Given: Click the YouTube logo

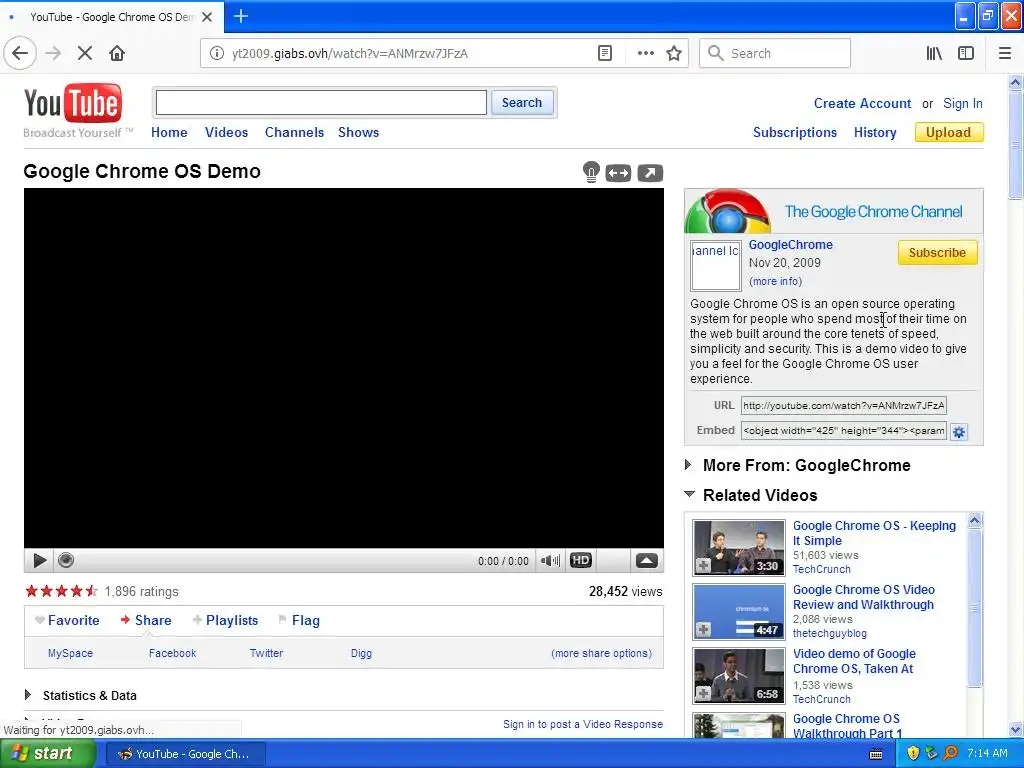Looking at the screenshot, I should pos(72,103).
